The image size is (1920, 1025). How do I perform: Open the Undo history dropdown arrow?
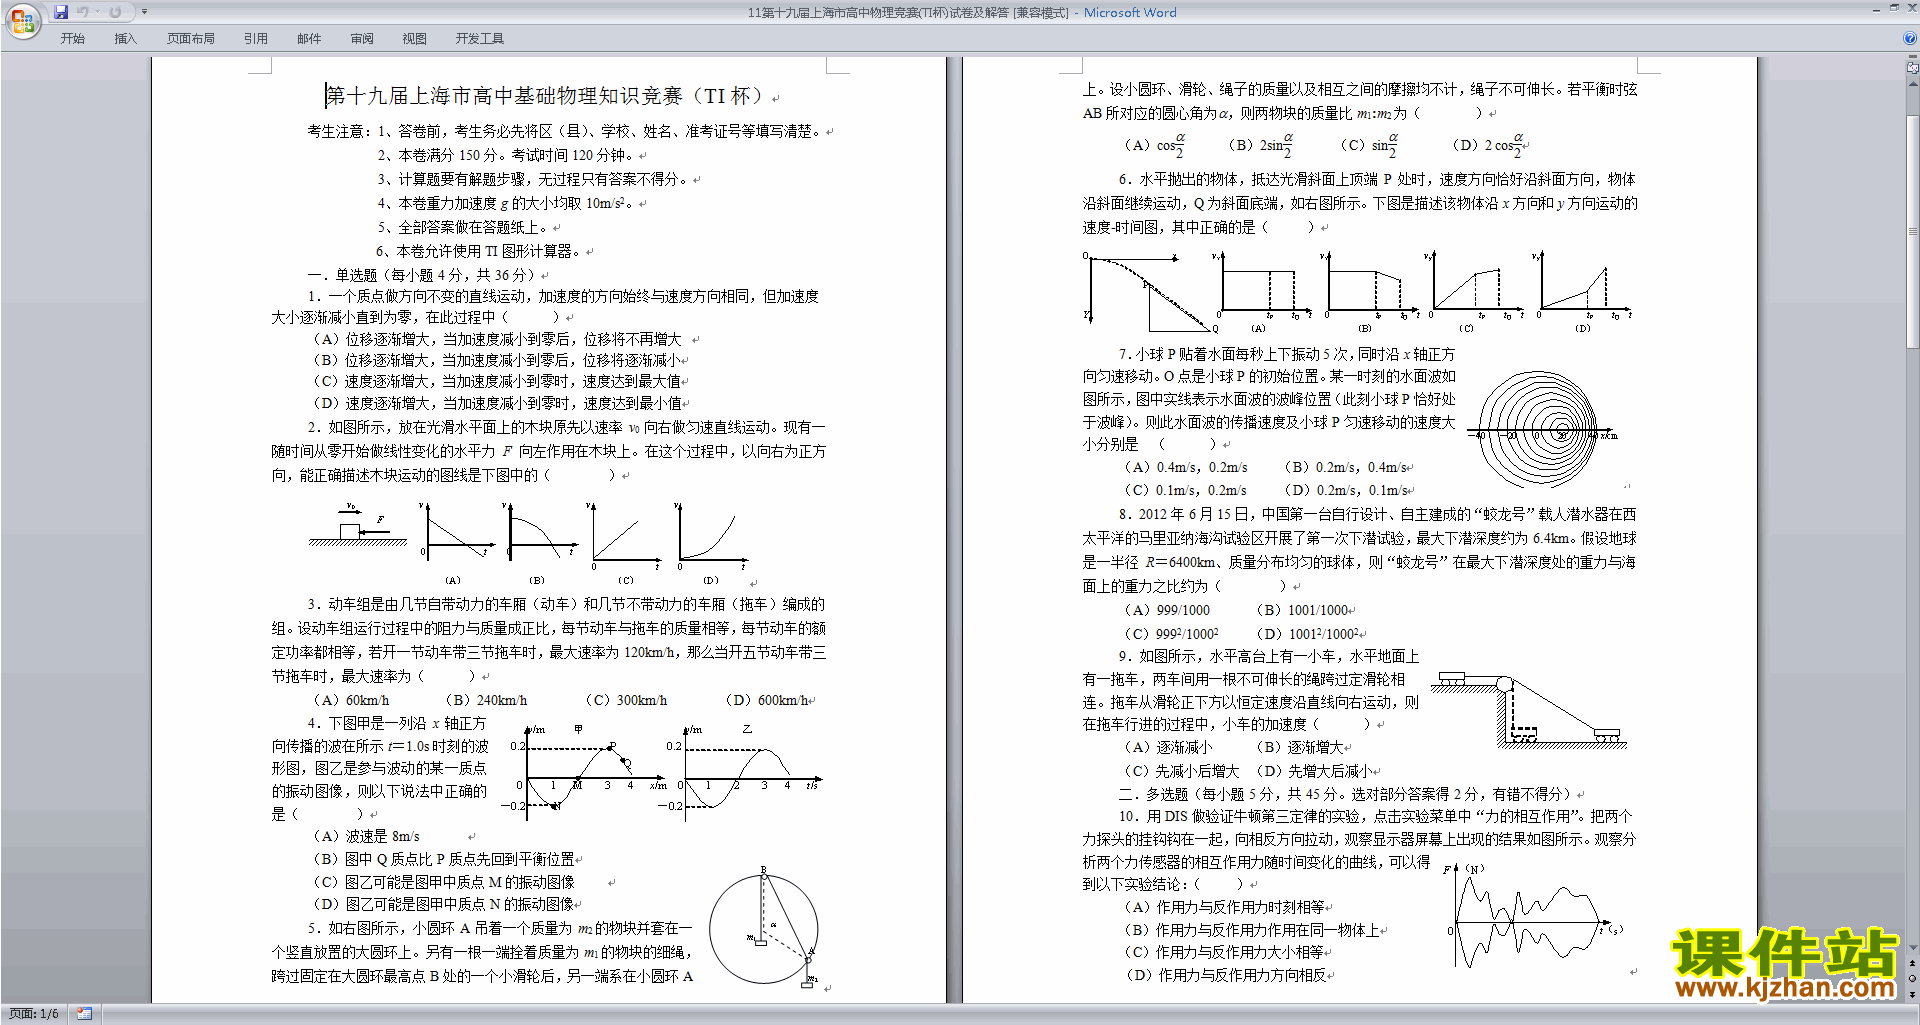(x=97, y=12)
